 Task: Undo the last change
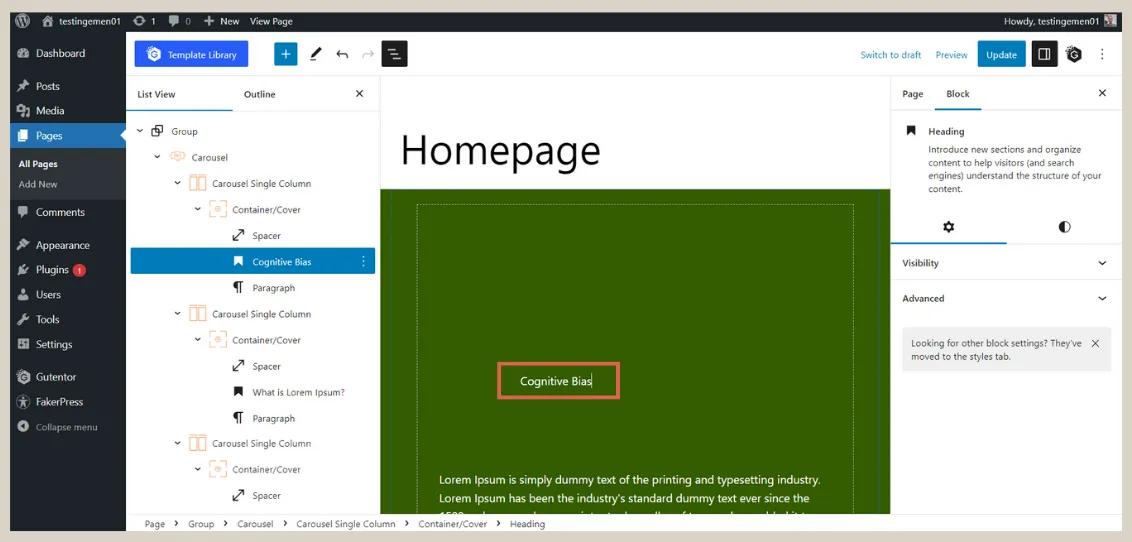(342, 54)
